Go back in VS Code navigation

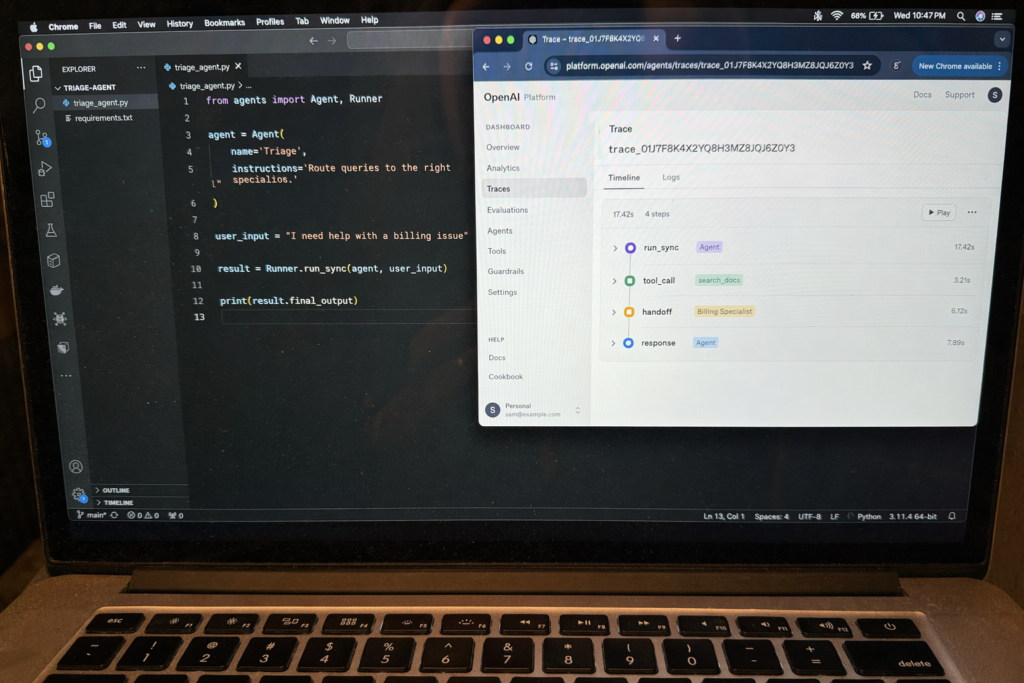pyautogui.click(x=313, y=40)
